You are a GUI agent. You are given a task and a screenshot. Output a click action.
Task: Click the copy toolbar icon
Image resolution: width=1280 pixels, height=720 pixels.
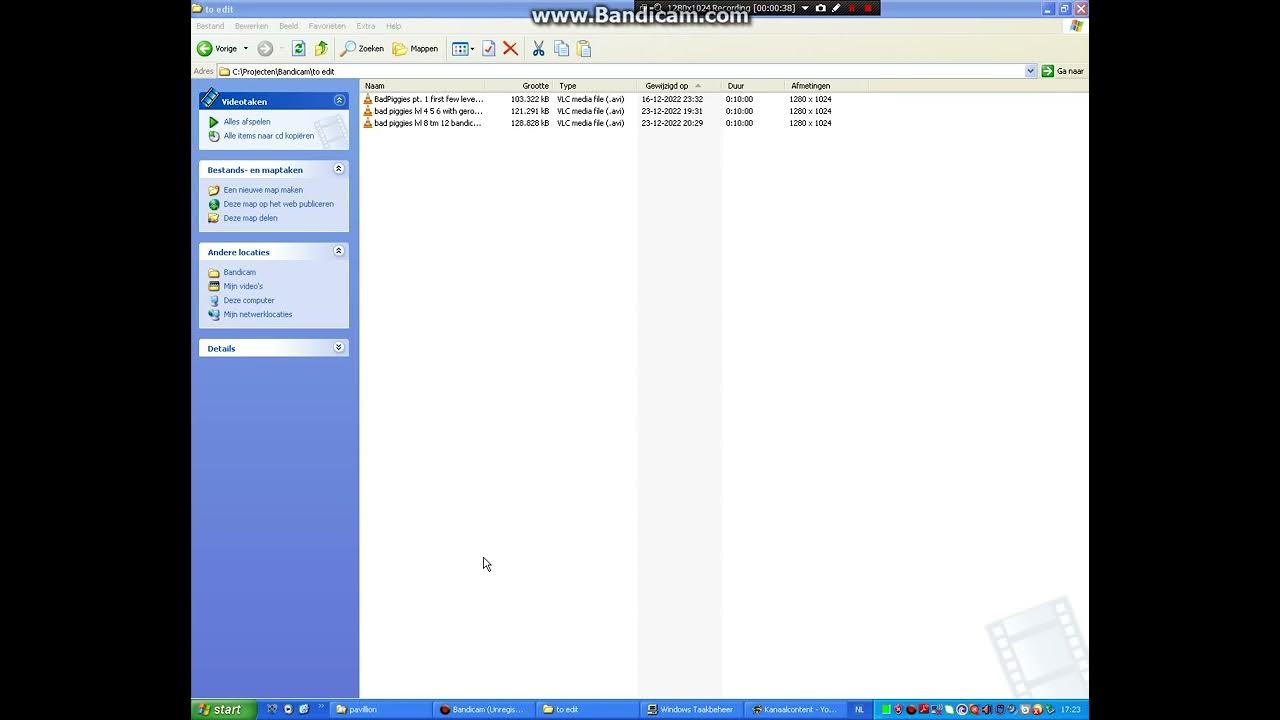click(x=561, y=48)
